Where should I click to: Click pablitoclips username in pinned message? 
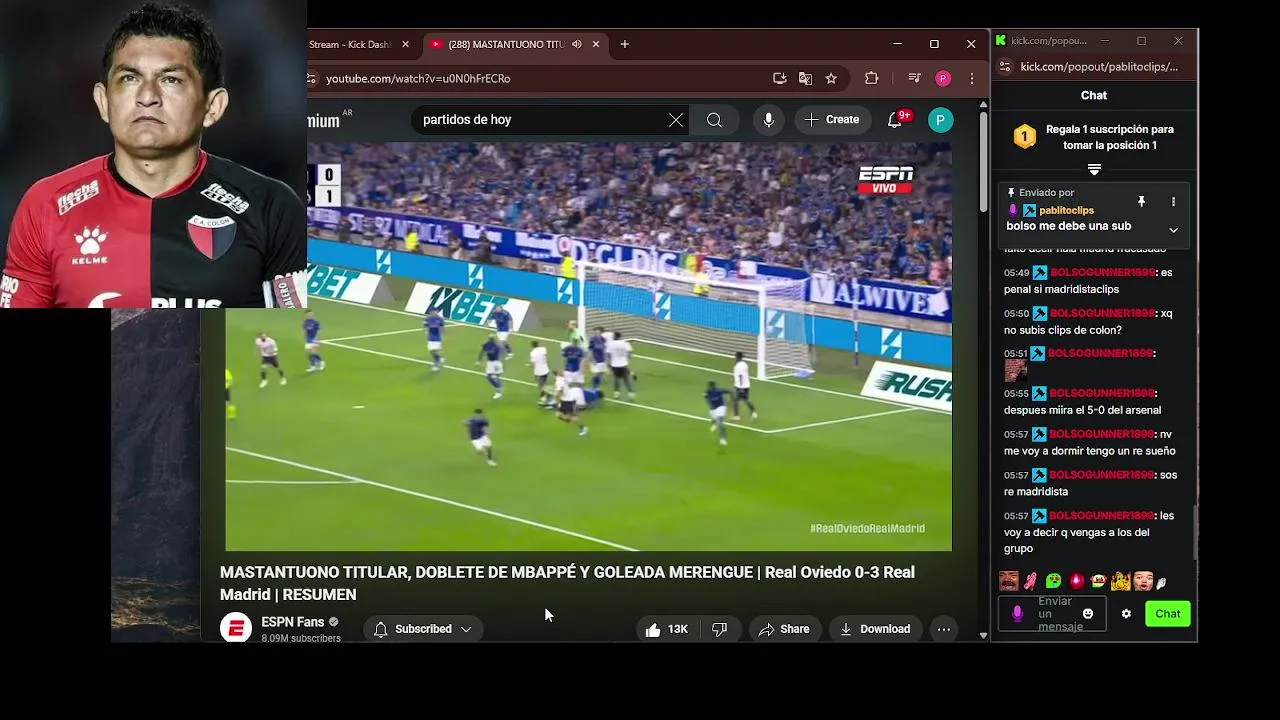1066,211
